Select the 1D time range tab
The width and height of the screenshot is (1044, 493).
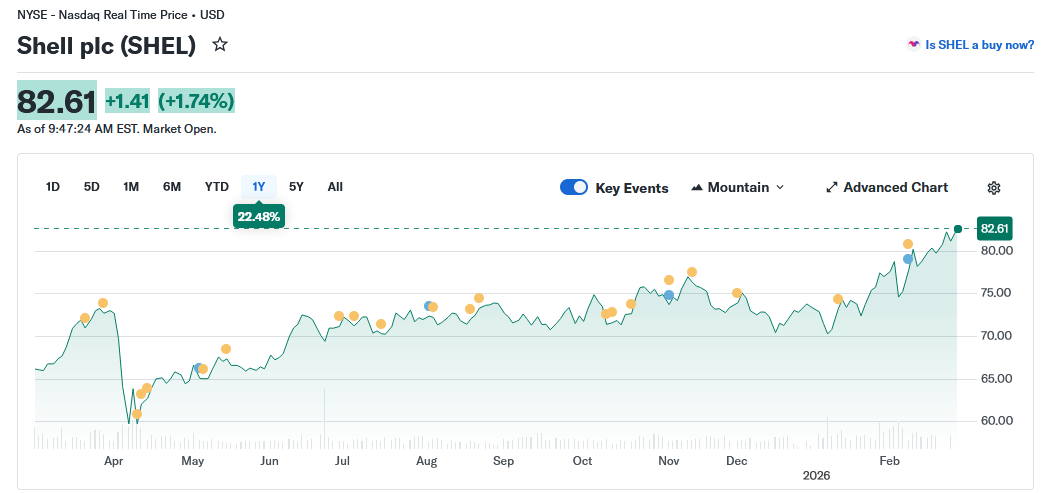pos(53,187)
